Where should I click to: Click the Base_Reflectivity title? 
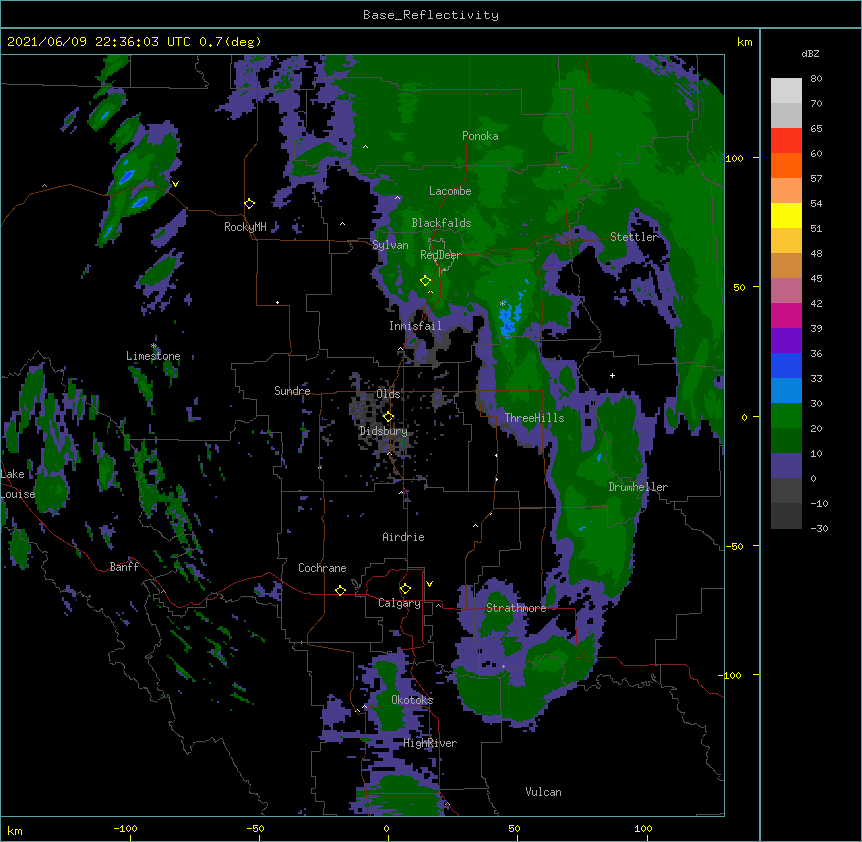click(431, 15)
